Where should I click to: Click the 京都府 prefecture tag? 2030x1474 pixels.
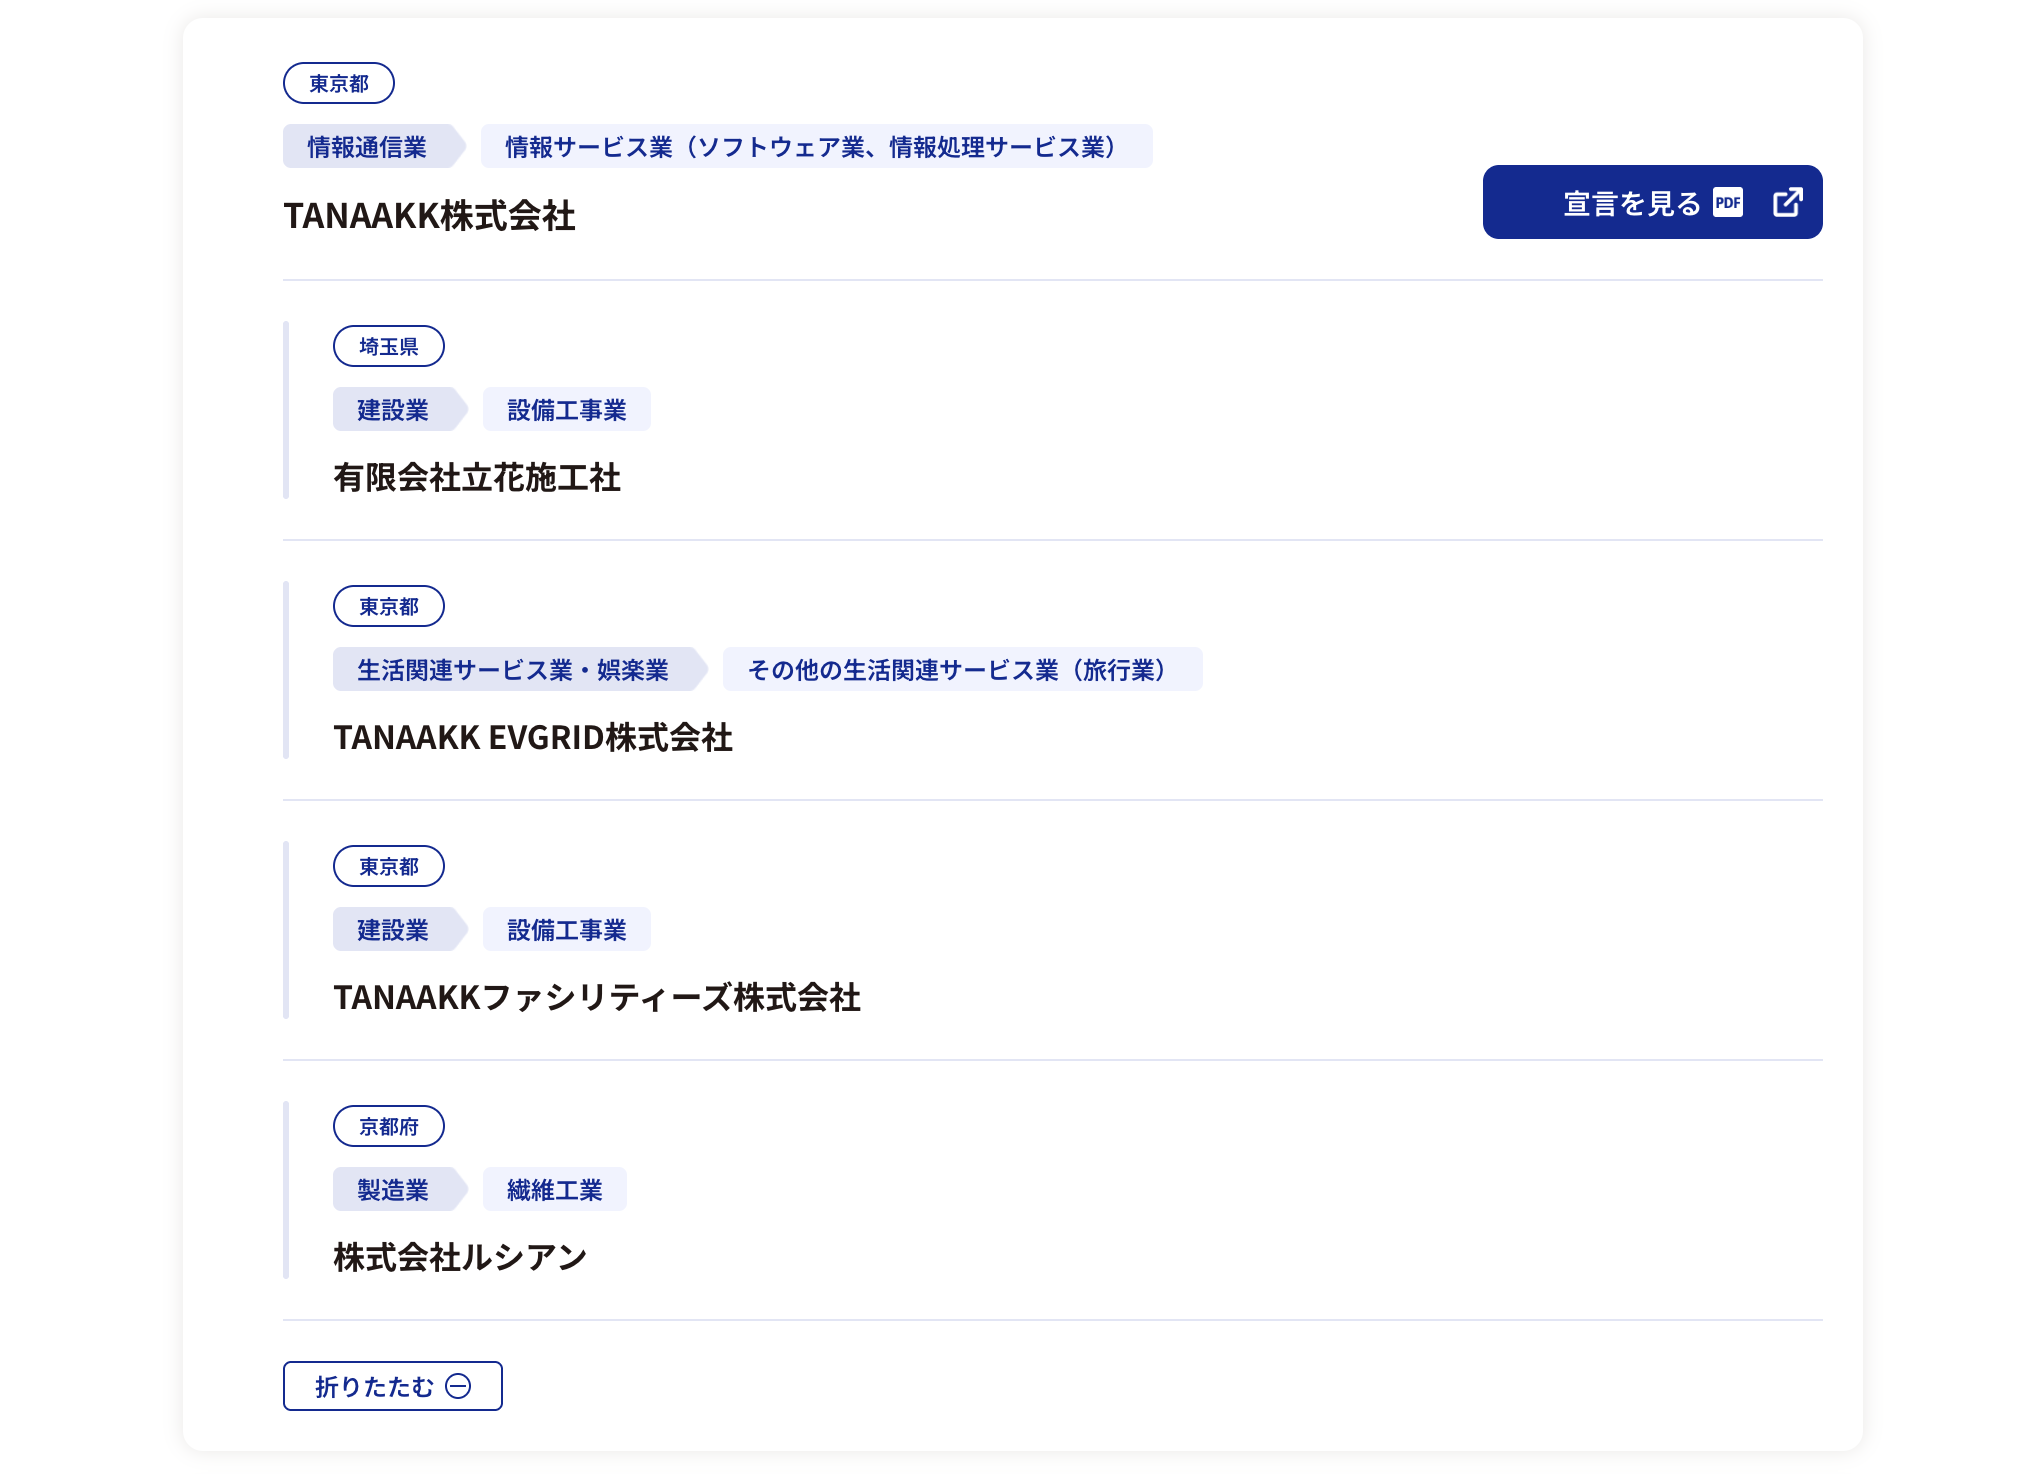(x=389, y=1126)
